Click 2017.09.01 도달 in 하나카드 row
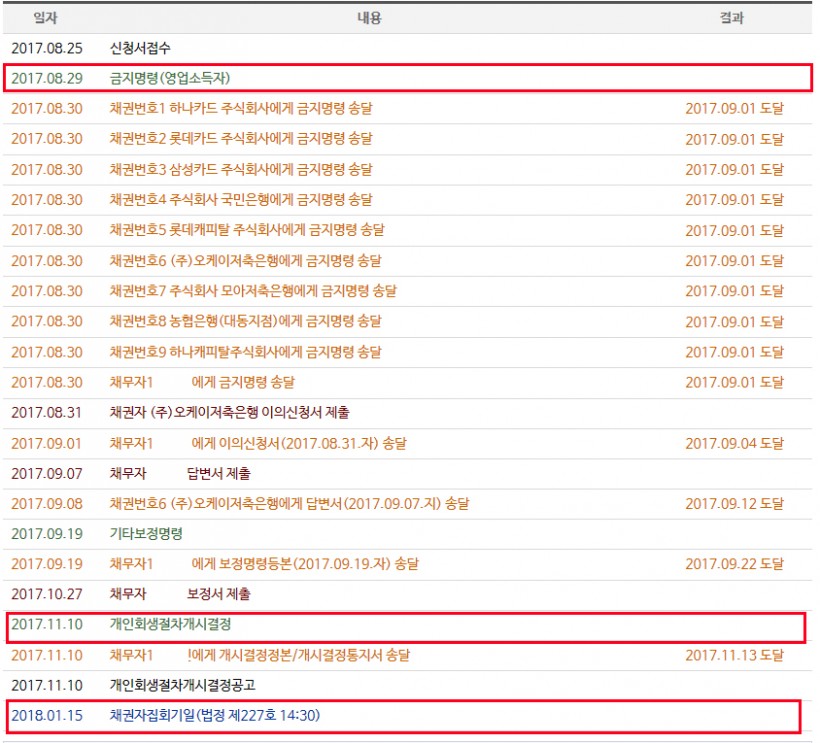This screenshot has height=743, width=820. pyautogui.click(x=734, y=109)
